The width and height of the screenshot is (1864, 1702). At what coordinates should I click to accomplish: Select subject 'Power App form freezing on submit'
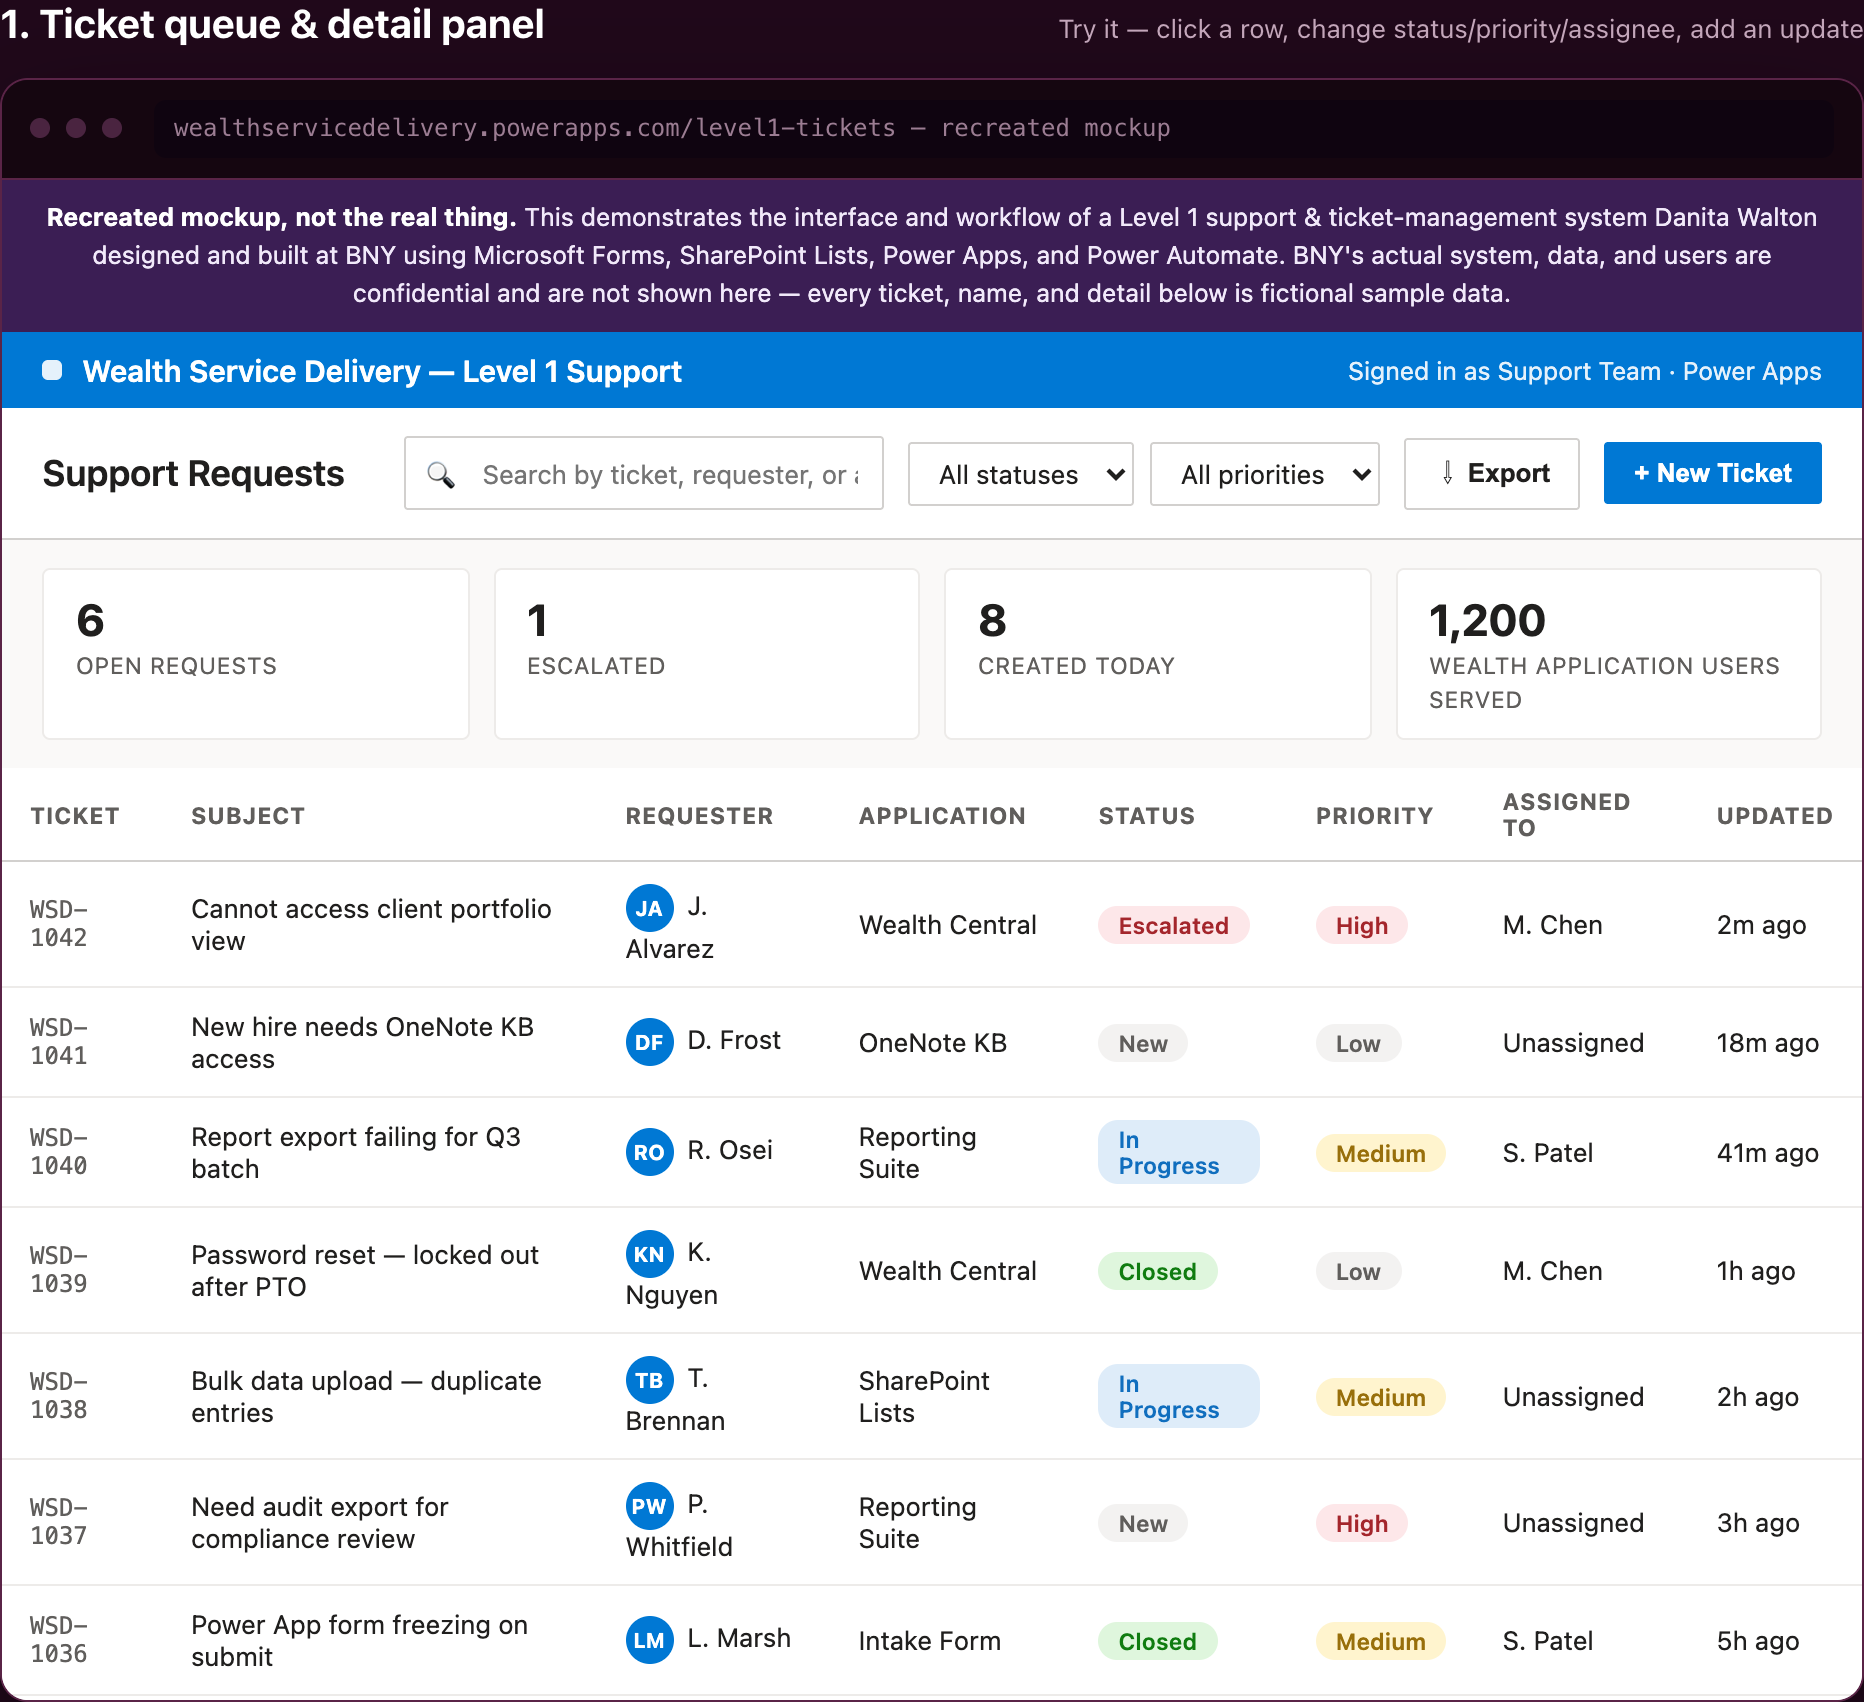point(359,1640)
